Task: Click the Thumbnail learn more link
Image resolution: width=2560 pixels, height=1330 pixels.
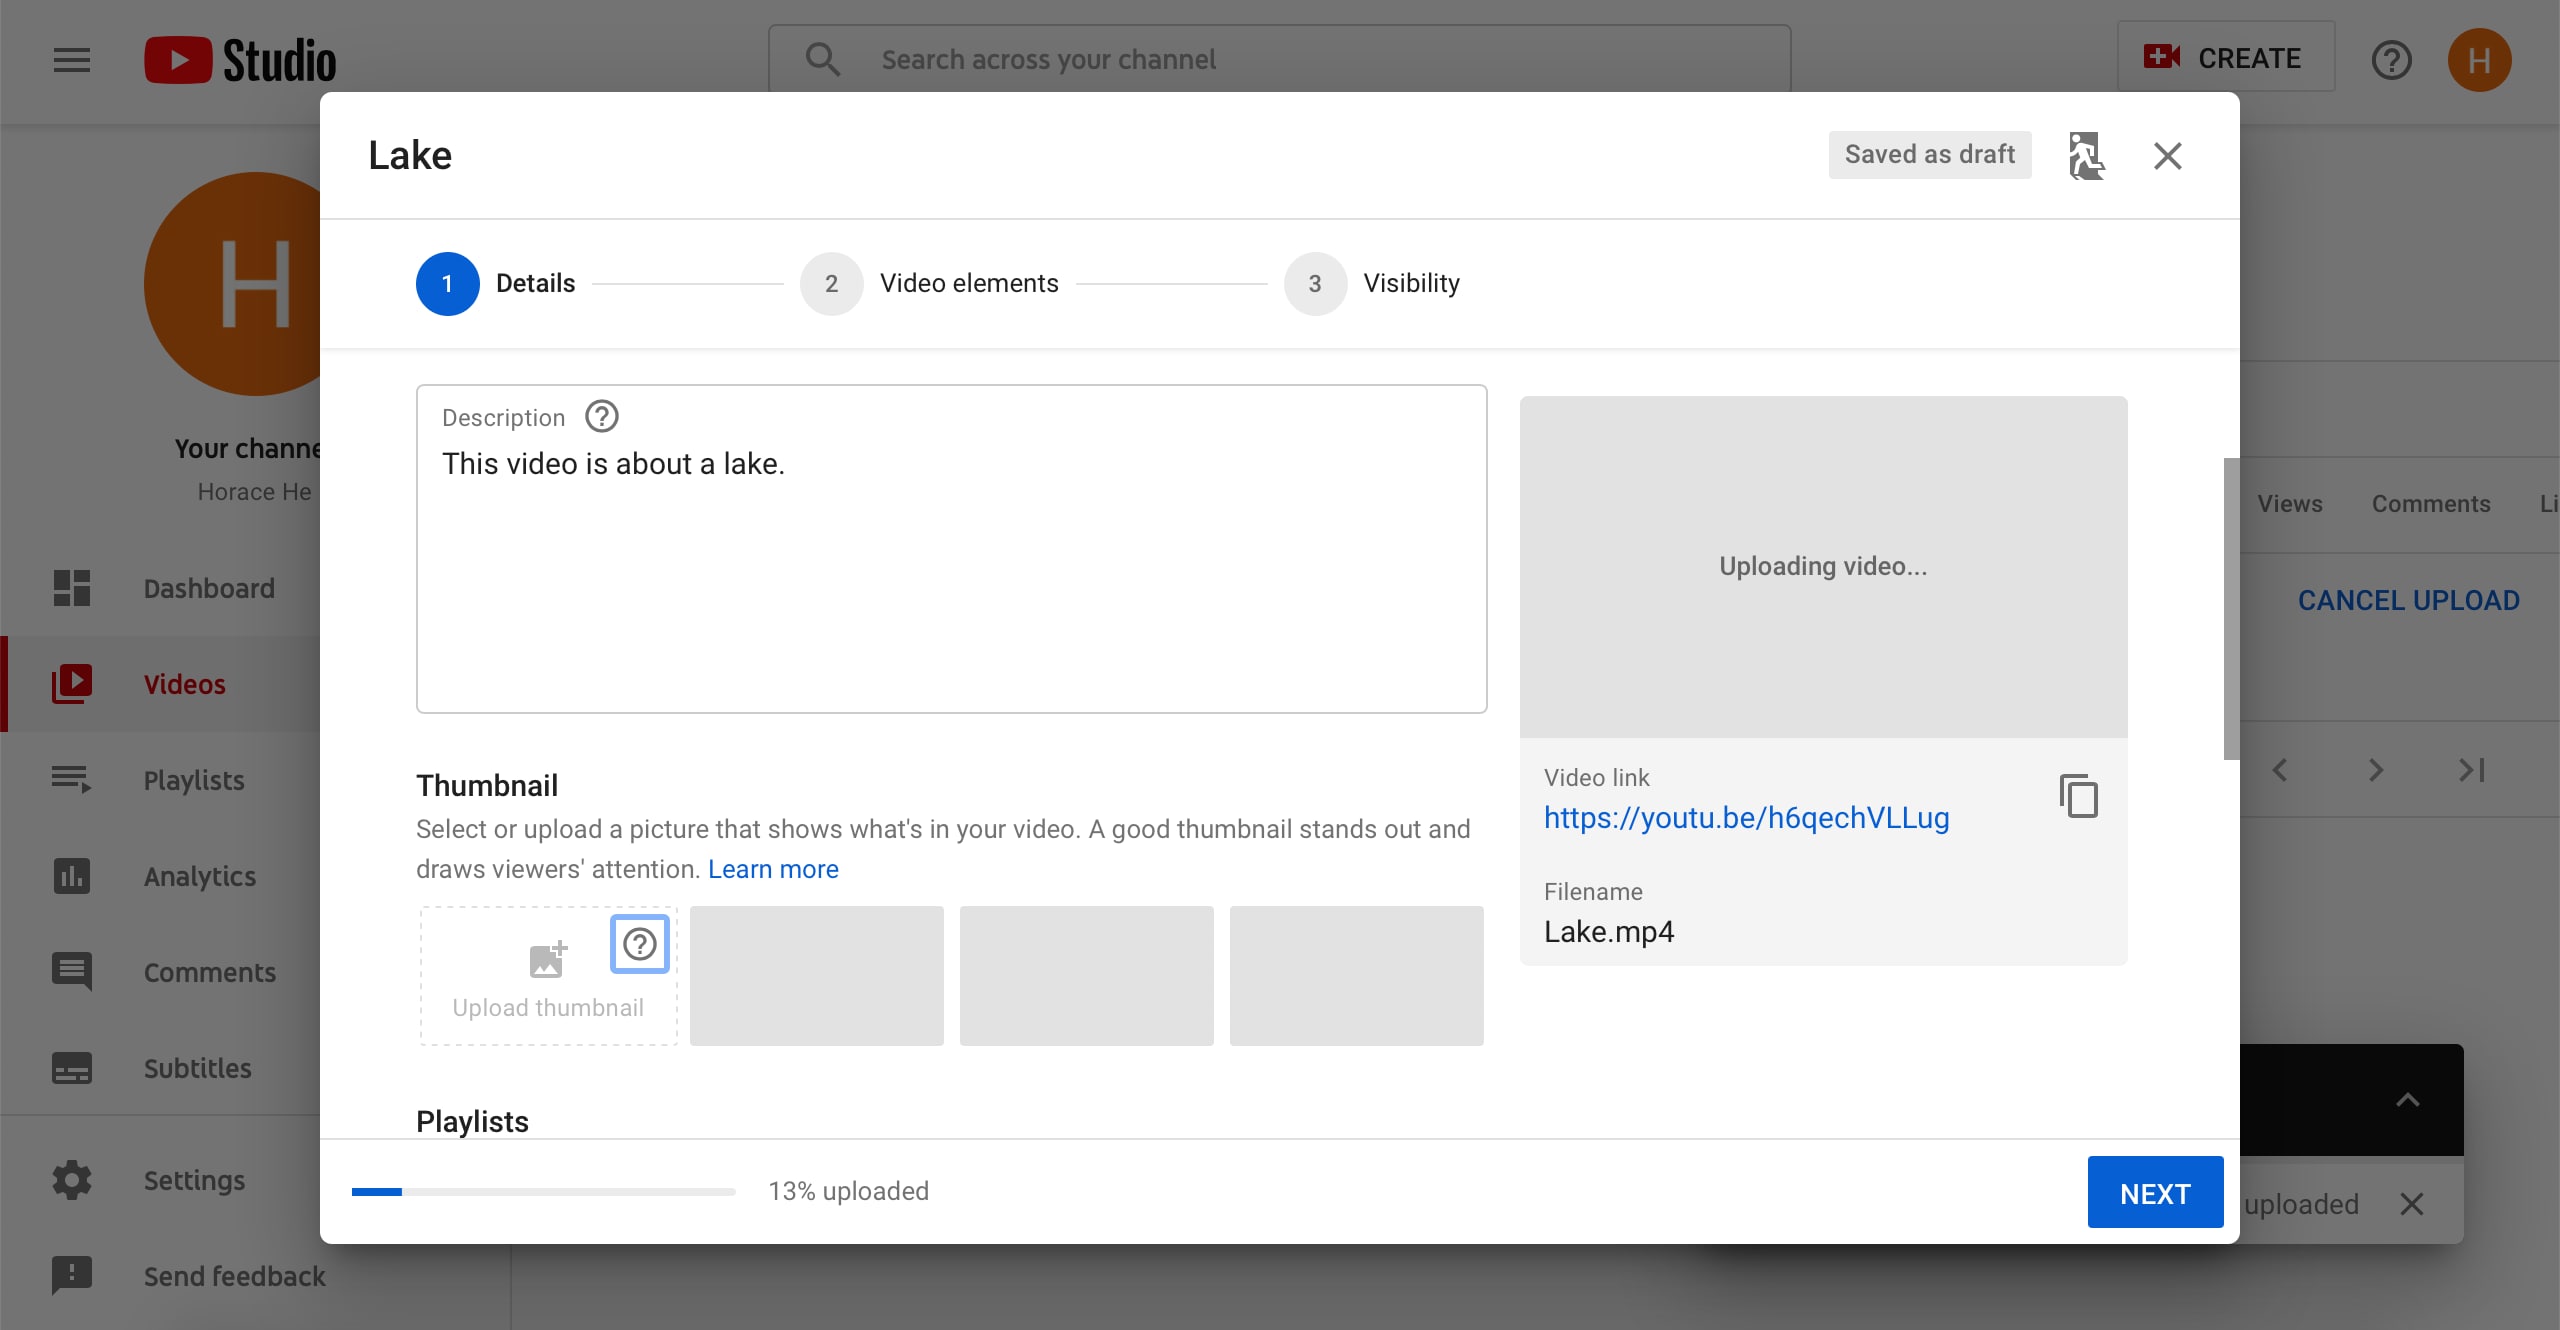Action: (x=772, y=868)
